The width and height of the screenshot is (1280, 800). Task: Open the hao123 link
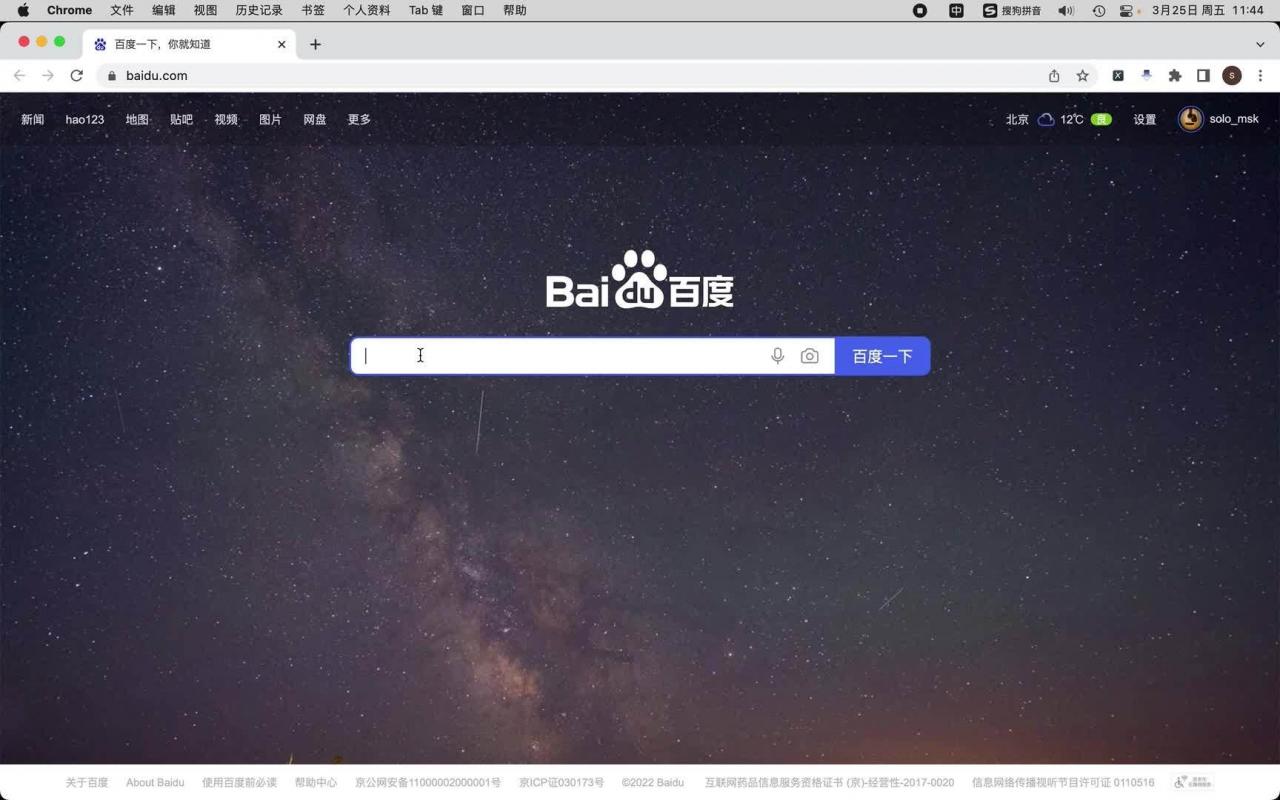point(85,119)
